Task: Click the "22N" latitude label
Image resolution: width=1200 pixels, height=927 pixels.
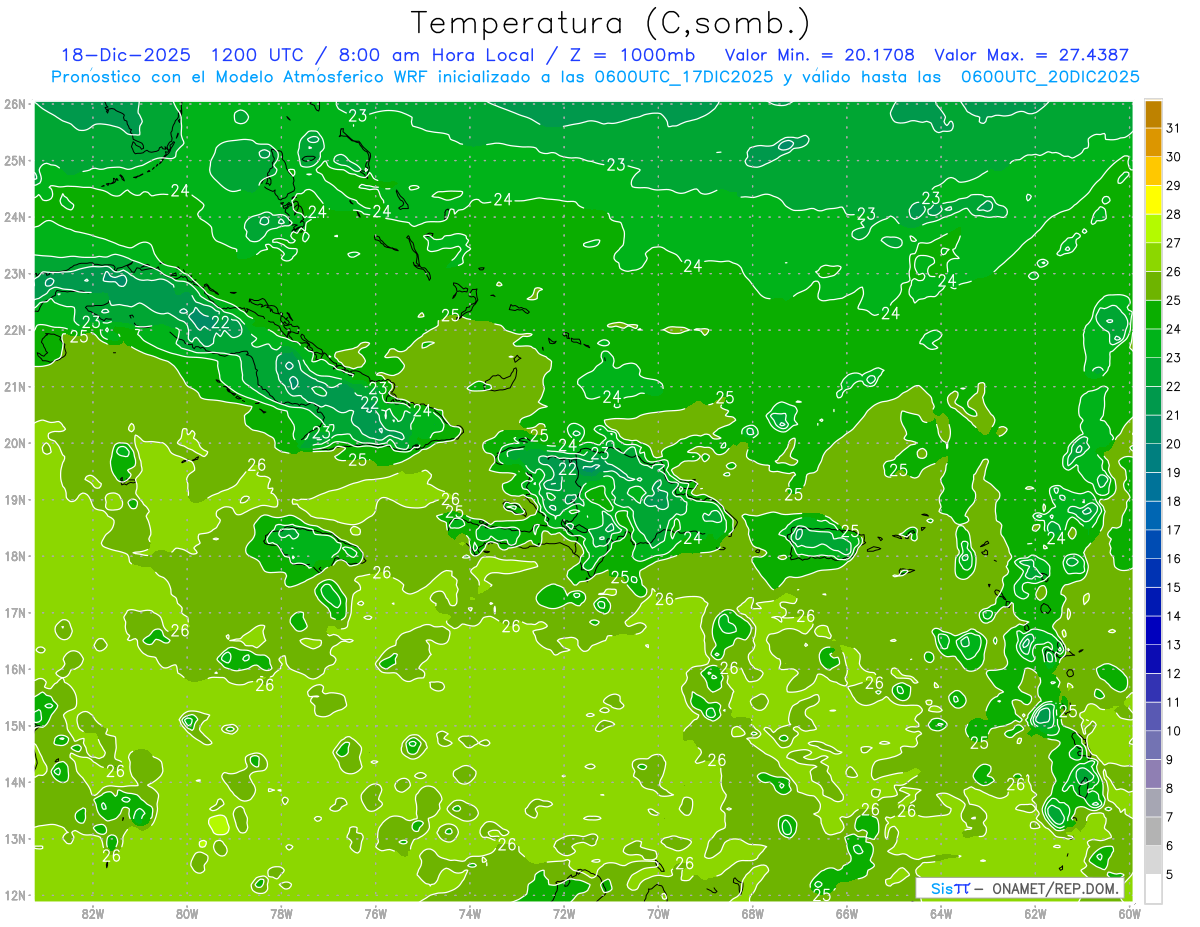Action: click(x=15, y=330)
